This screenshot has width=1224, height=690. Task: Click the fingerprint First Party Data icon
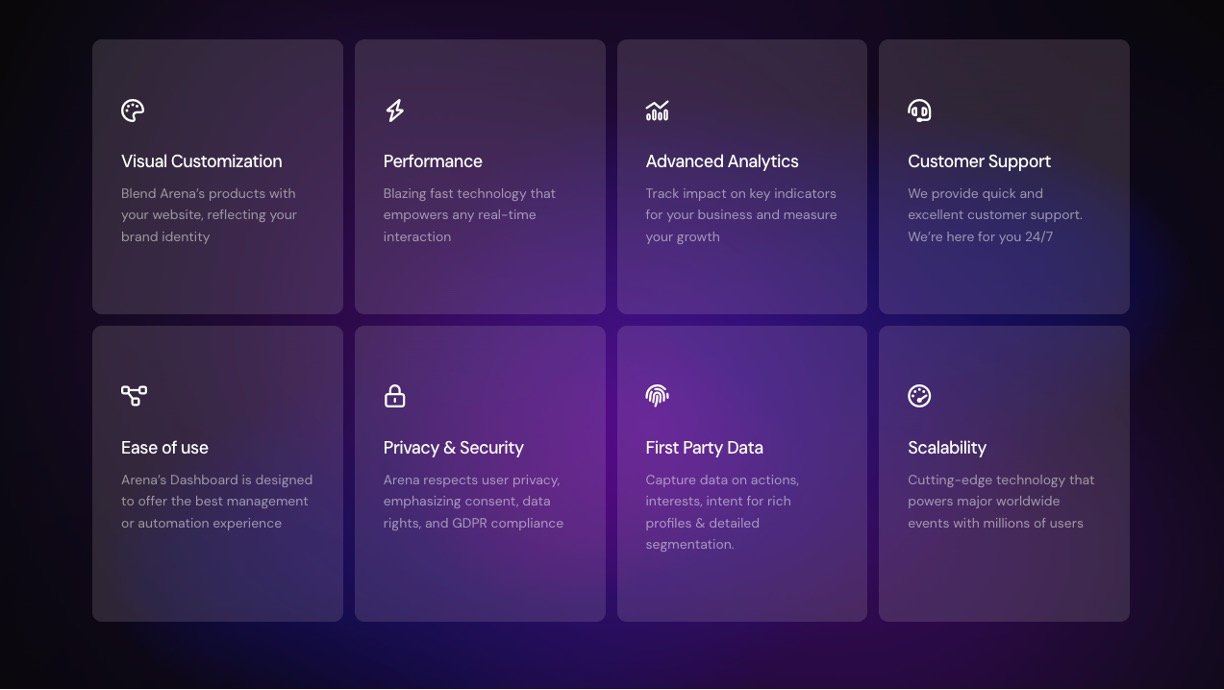[657, 396]
